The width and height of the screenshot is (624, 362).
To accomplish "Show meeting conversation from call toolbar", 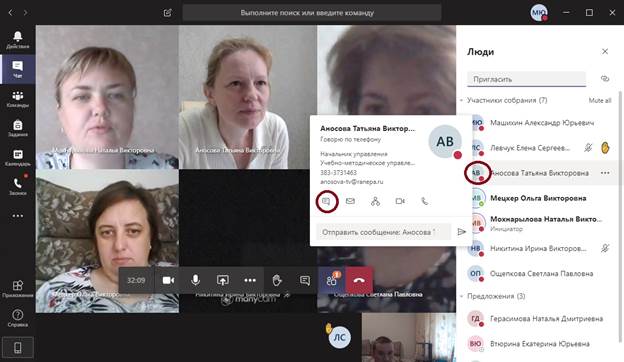I will (x=305, y=280).
